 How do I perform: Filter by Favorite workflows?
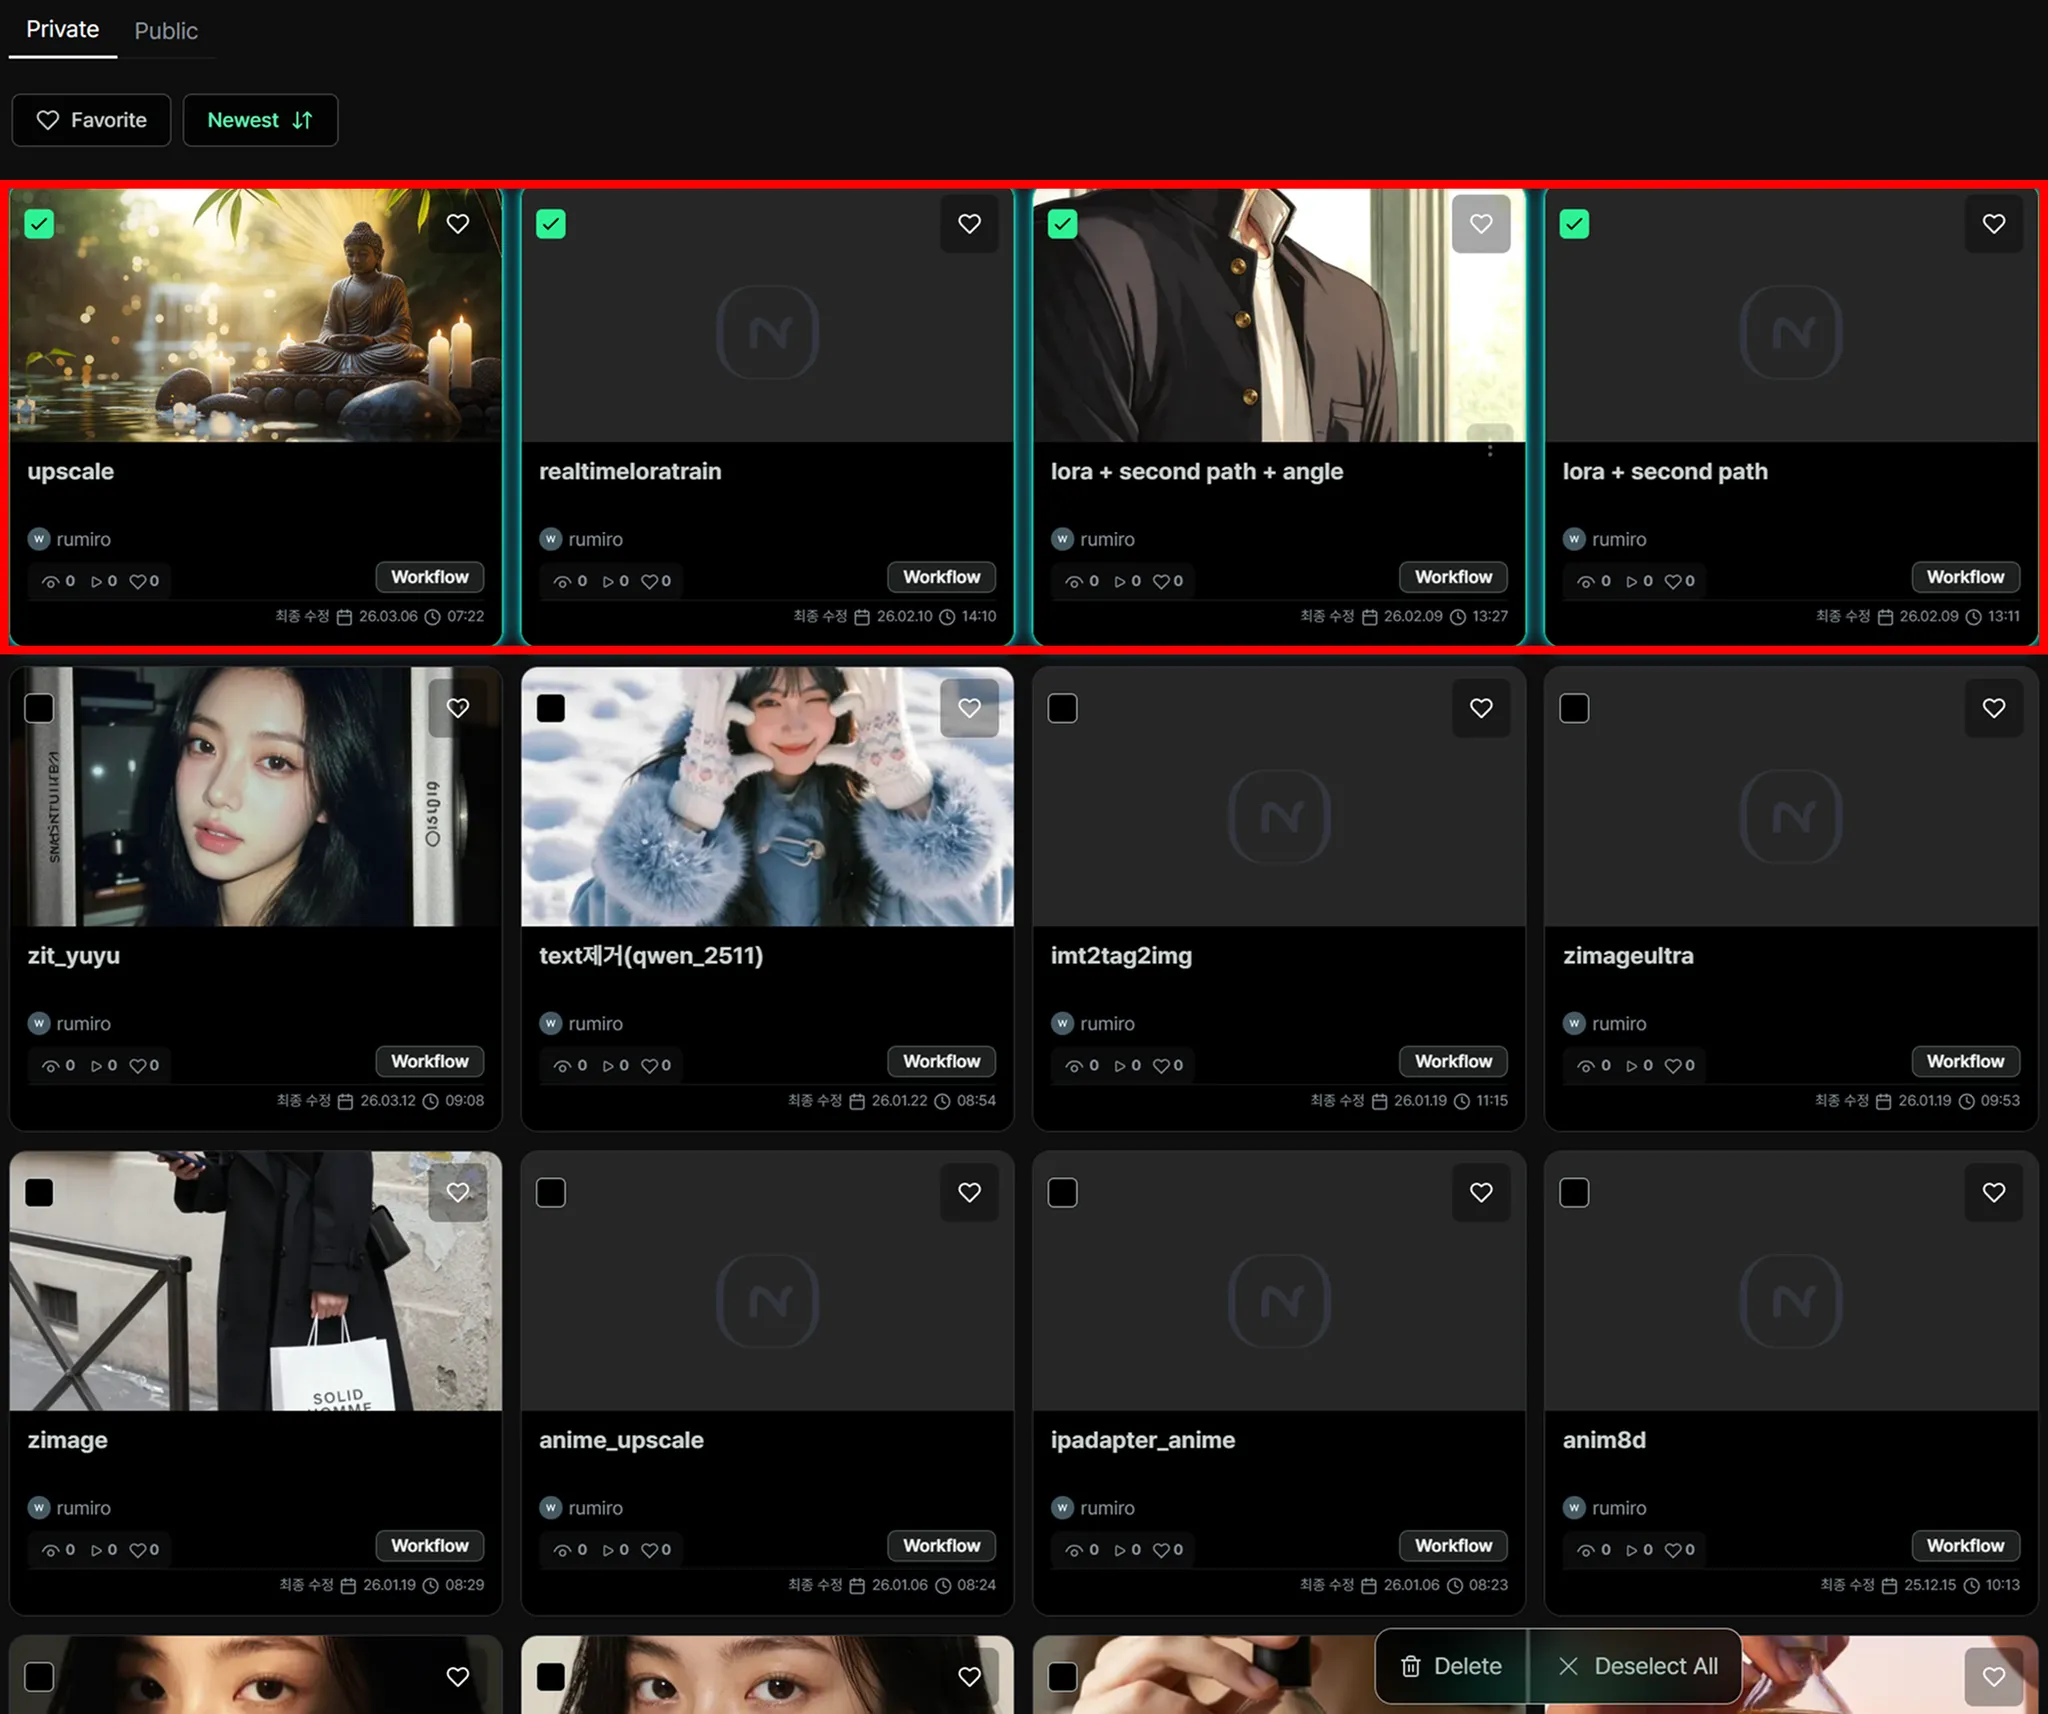[x=91, y=120]
